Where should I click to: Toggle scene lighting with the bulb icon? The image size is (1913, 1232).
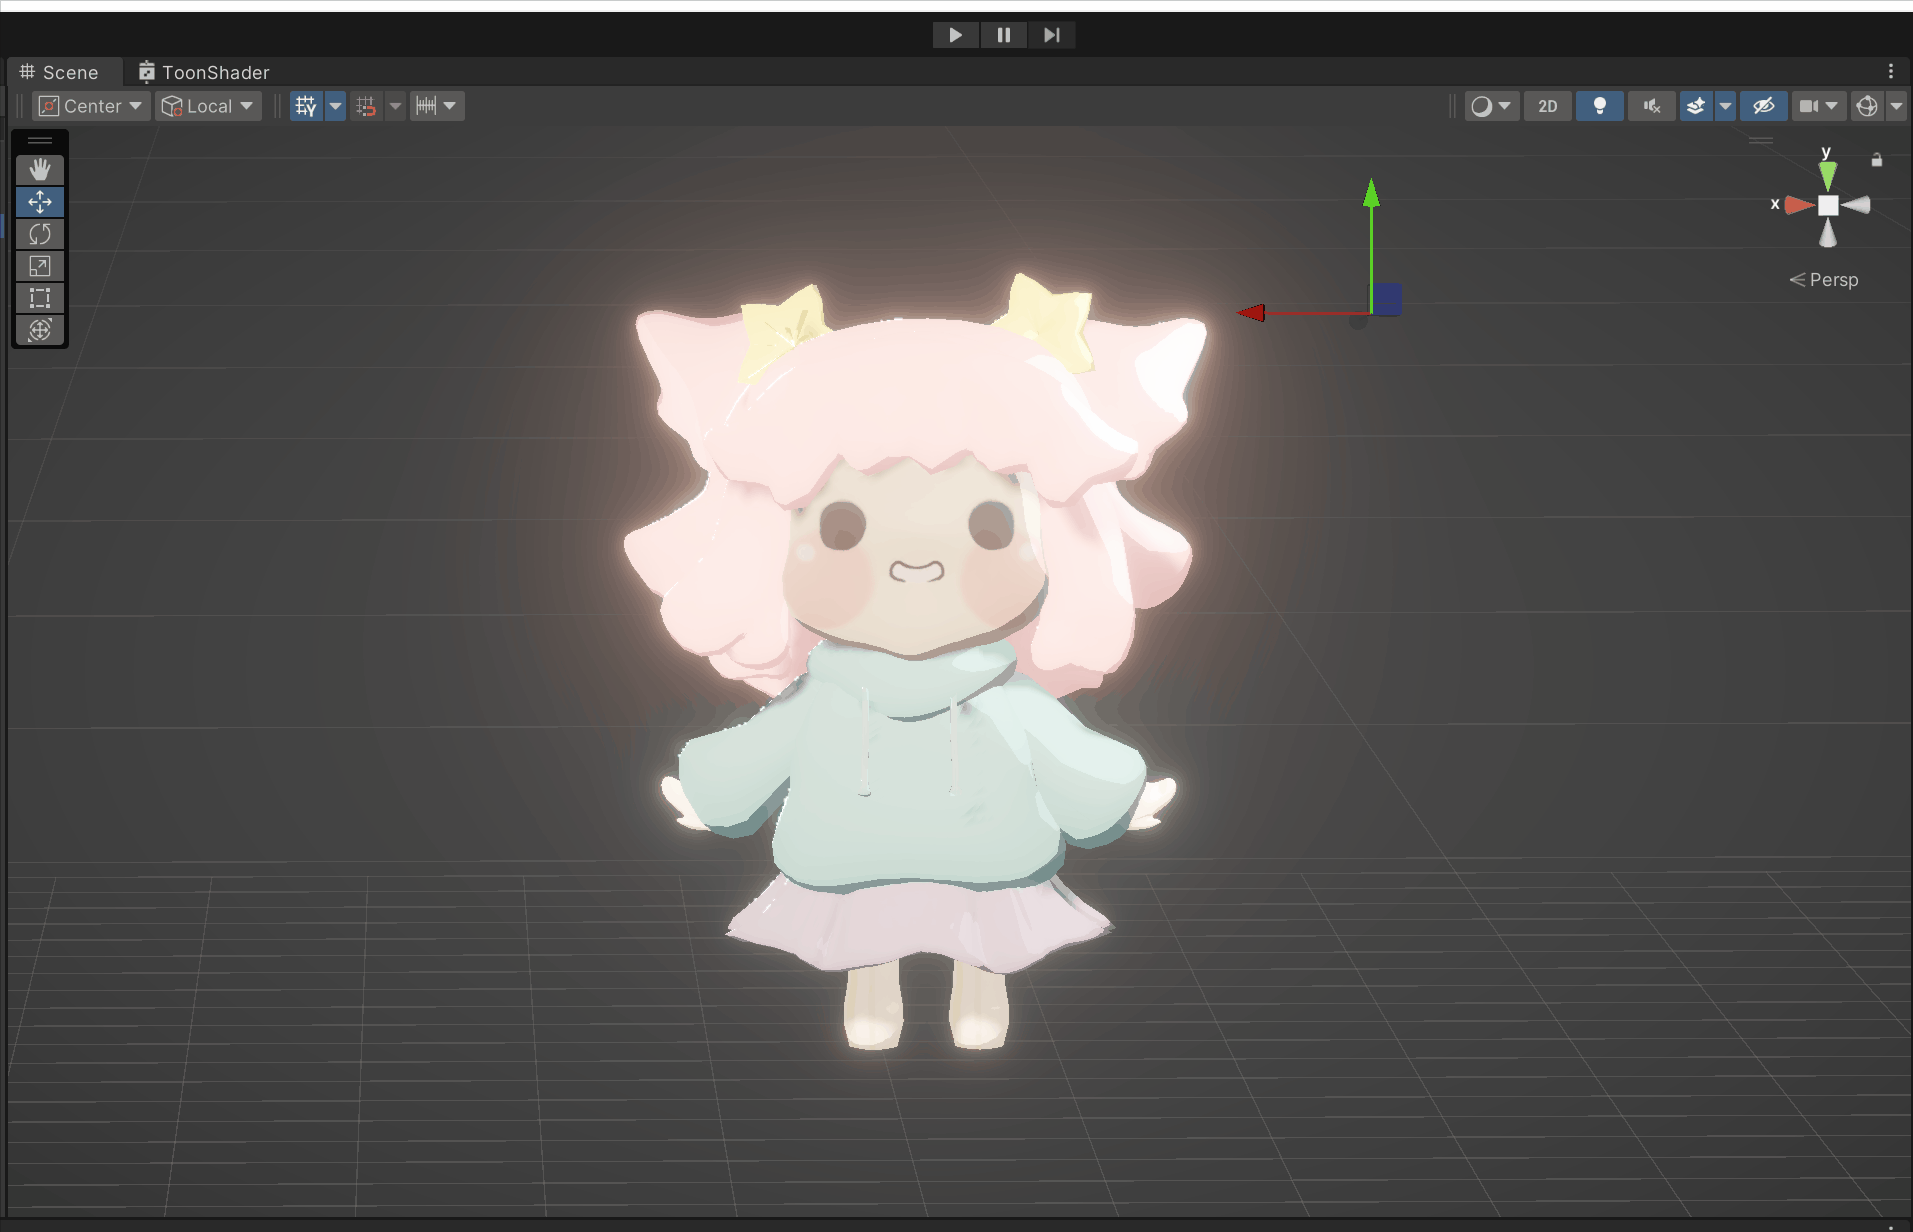point(1599,106)
